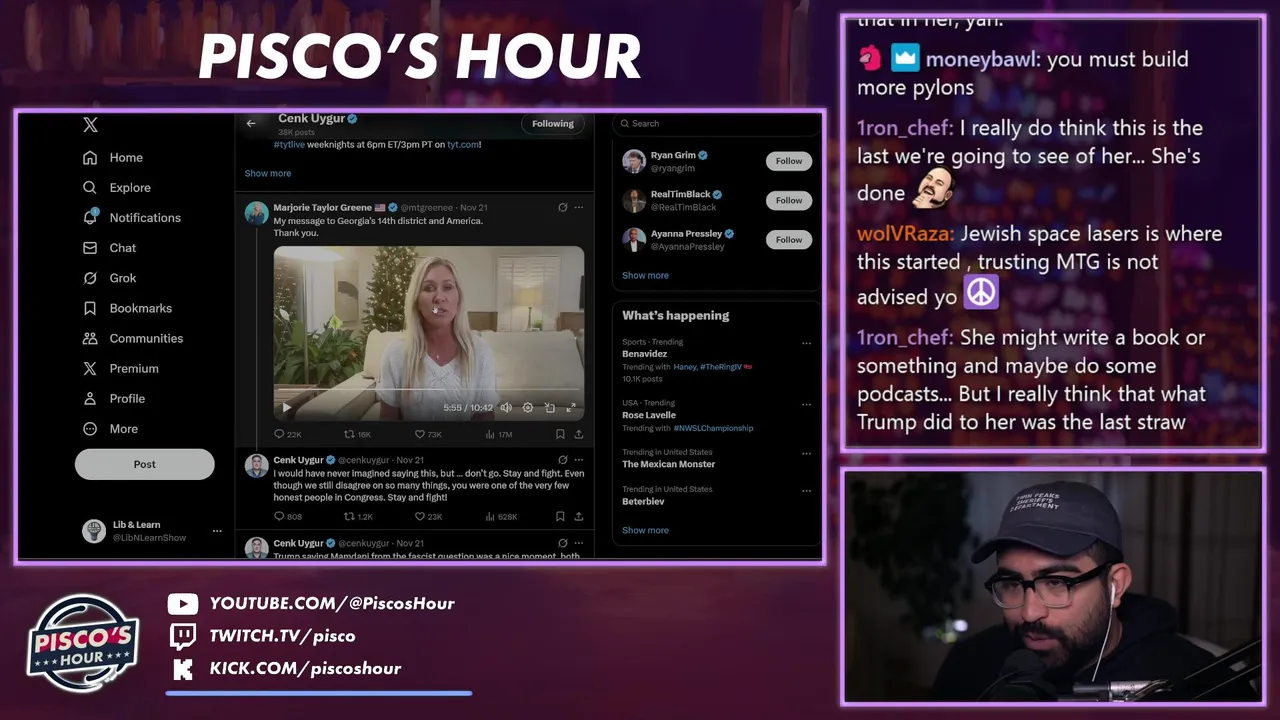Open Notifications in the sidebar
This screenshot has height=720, width=1280.
pyautogui.click(x=132, y=217)
